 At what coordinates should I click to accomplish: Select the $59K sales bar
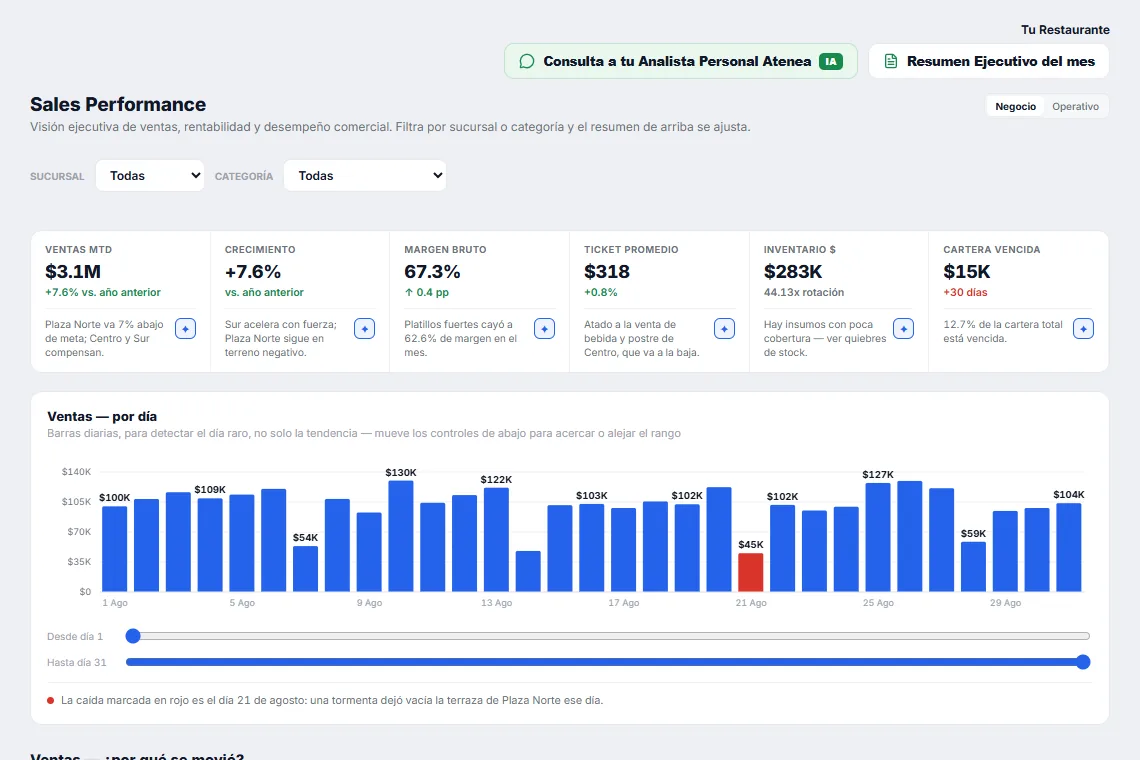[973, 567]
